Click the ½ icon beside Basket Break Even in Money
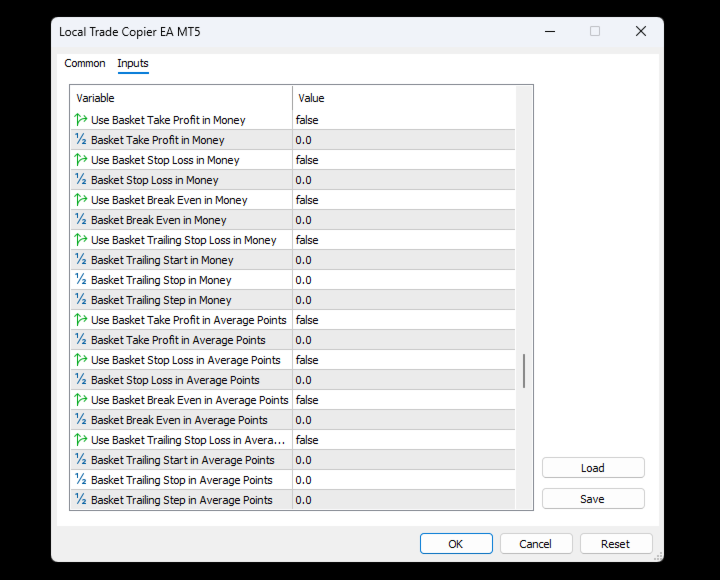Viewport: 720px width, 580px height. pos(81,220)
